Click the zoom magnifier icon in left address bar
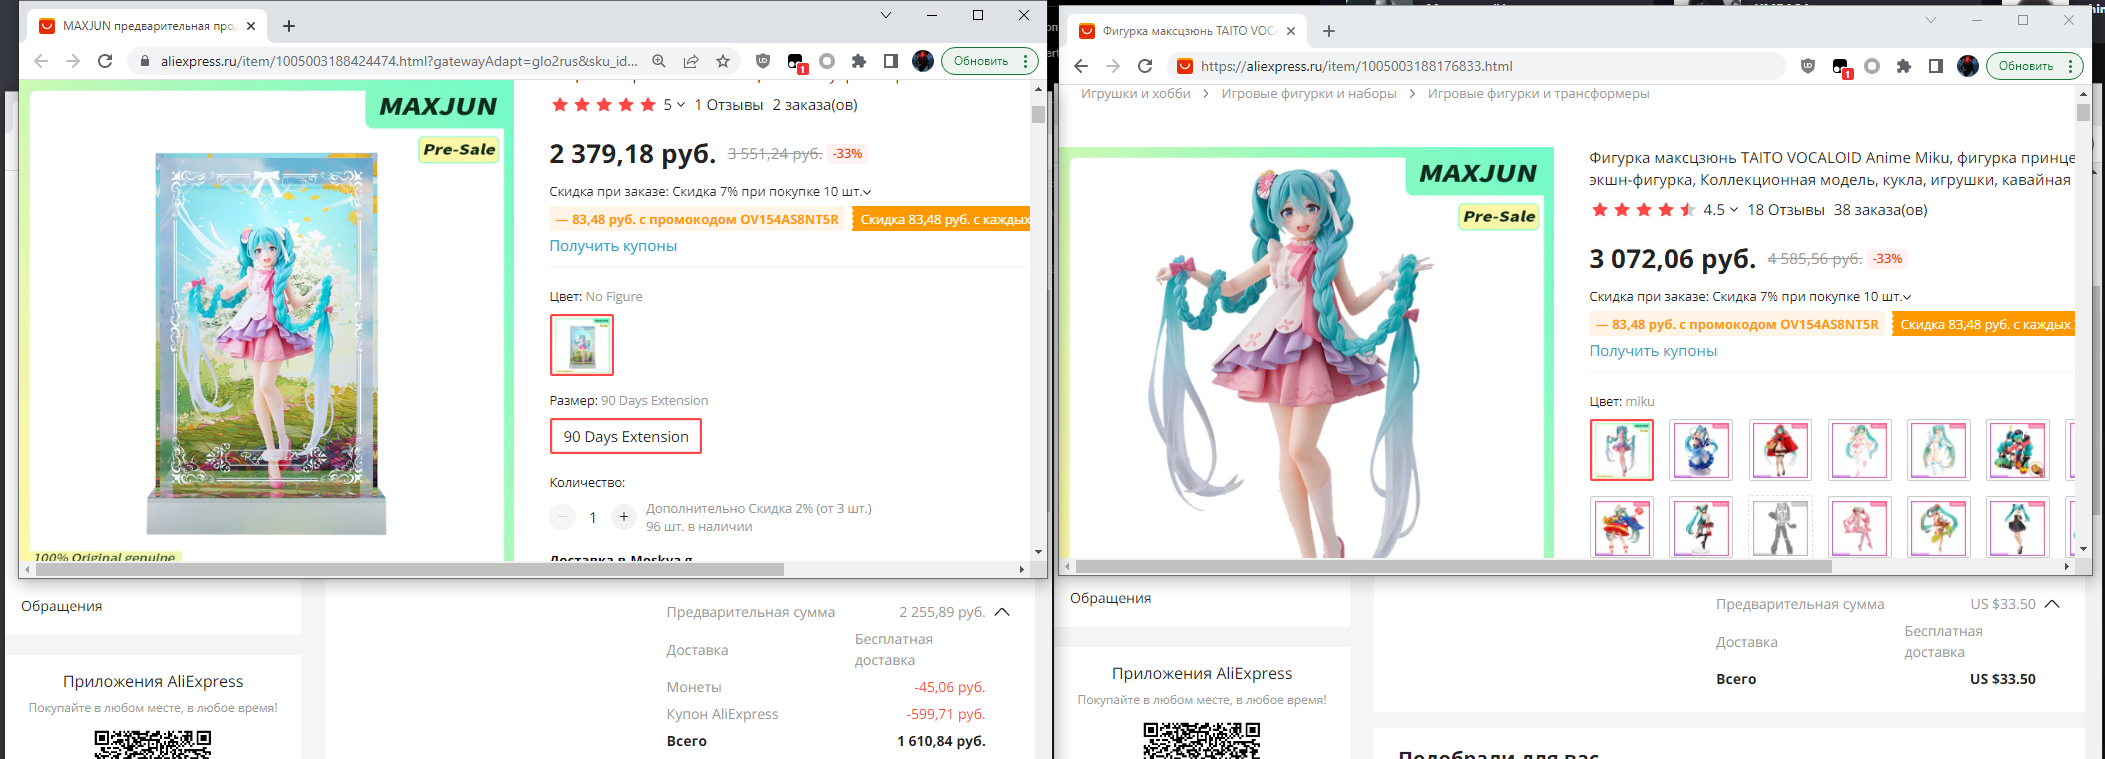 659,61
